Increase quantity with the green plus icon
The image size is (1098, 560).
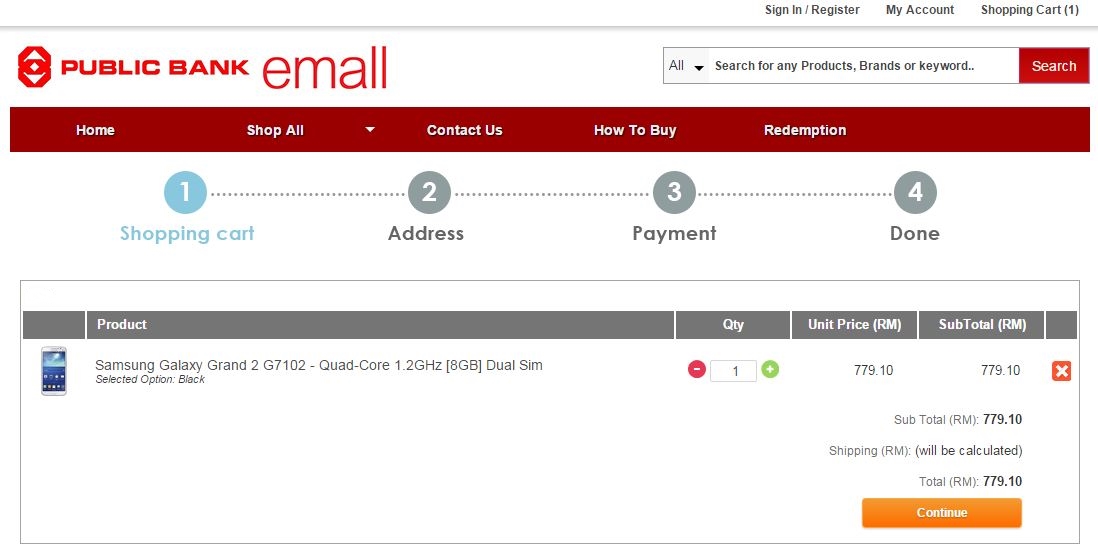coord(770,369)
